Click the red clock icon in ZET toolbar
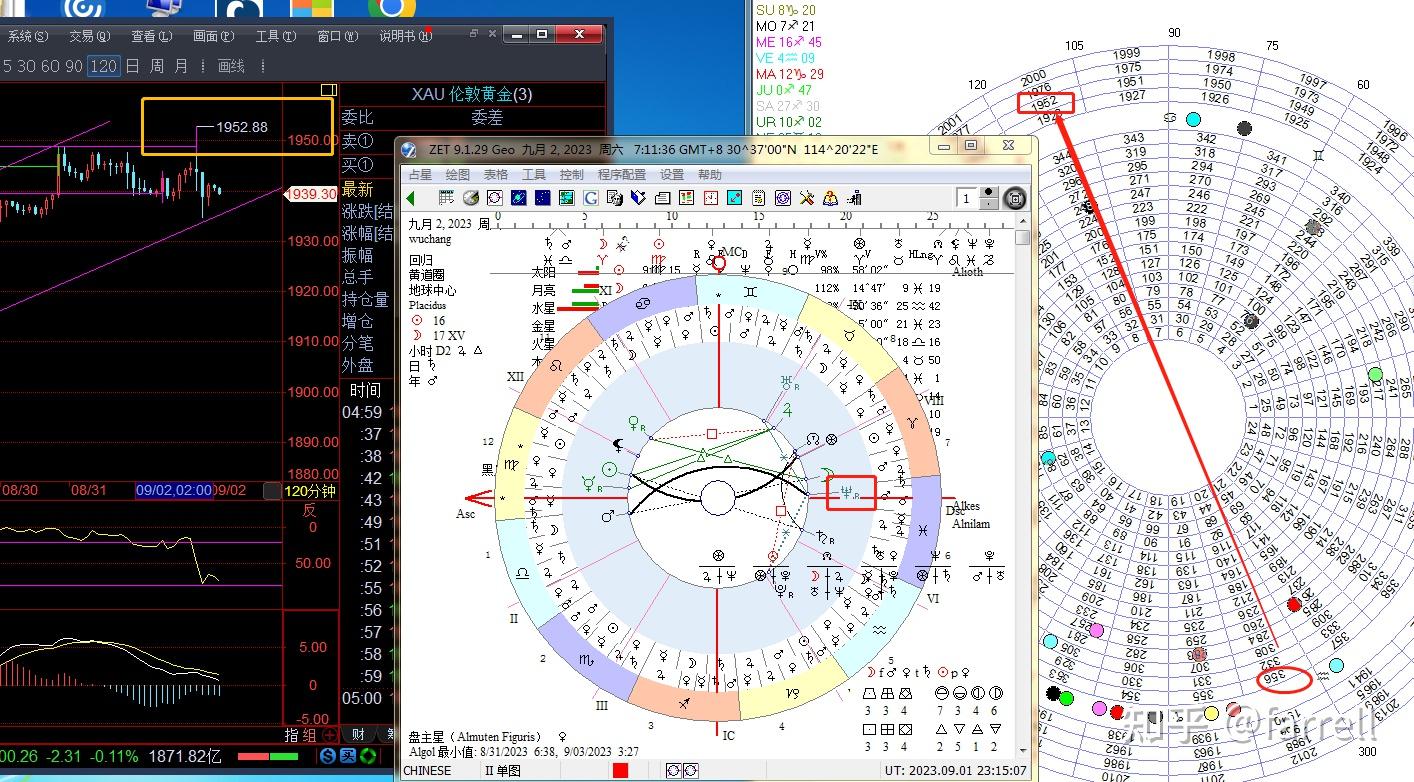This screenshot has height=782, width=1414. (710, 198)
